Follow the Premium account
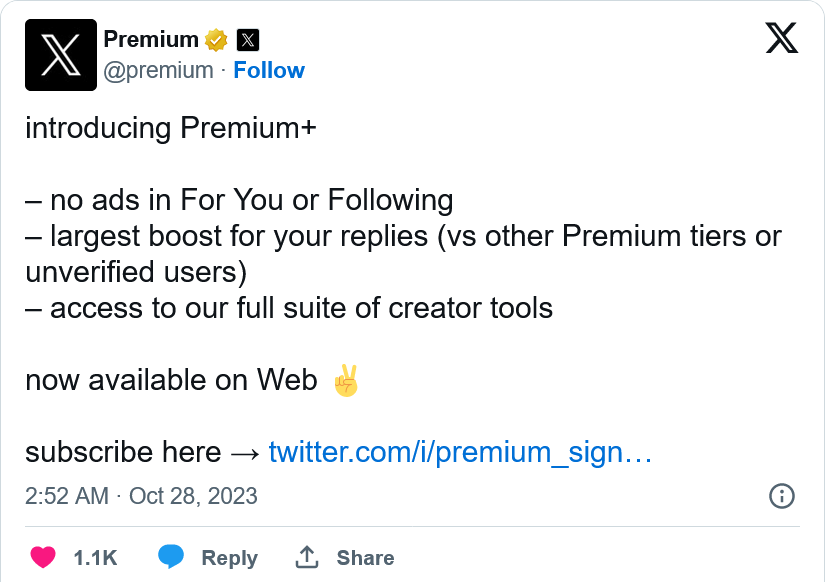 pyautogui.click(x=269, y=70)
